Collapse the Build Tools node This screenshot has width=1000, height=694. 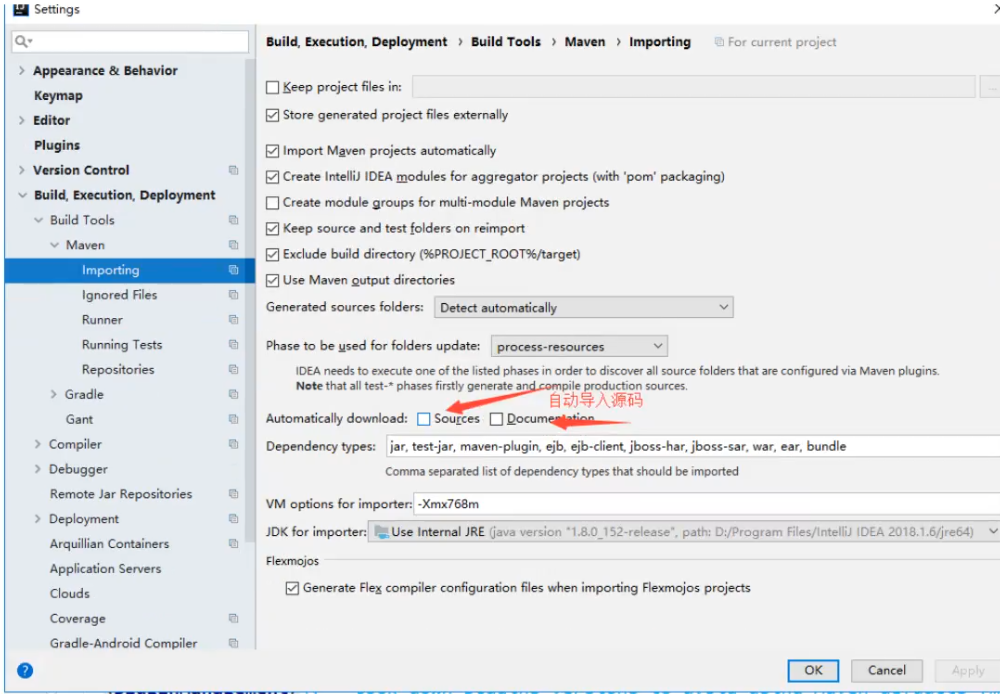38,220
